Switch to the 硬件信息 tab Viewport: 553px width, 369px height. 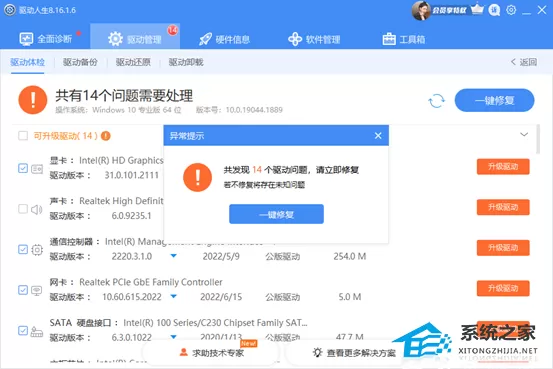224,39
